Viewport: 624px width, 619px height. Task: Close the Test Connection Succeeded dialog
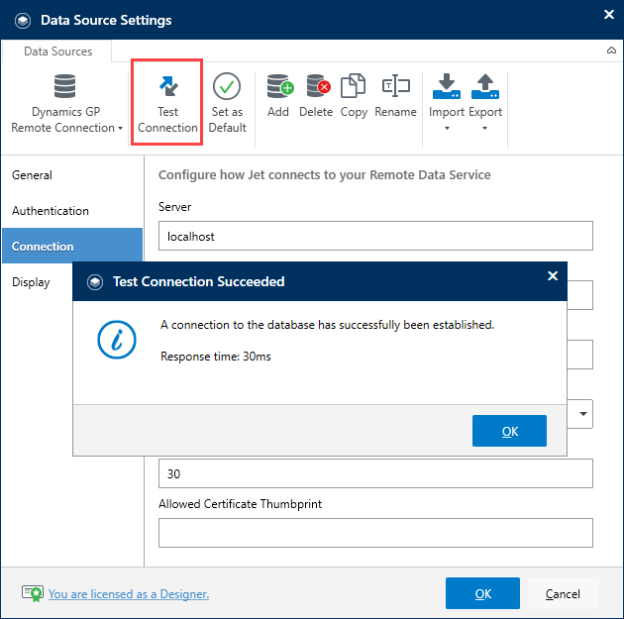pos(552,276)
